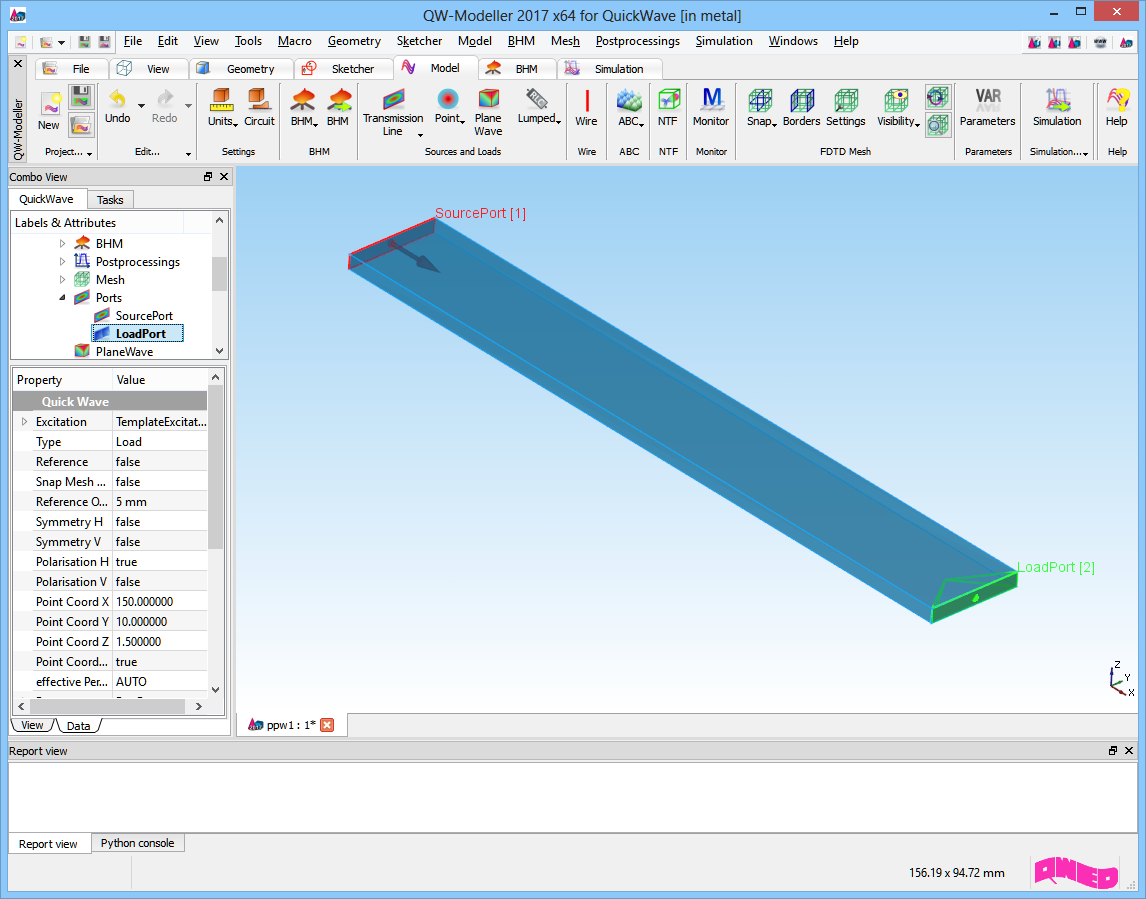Click the NTF box tool
This screenshot has height=899, width=1146.
click(668, 107)
